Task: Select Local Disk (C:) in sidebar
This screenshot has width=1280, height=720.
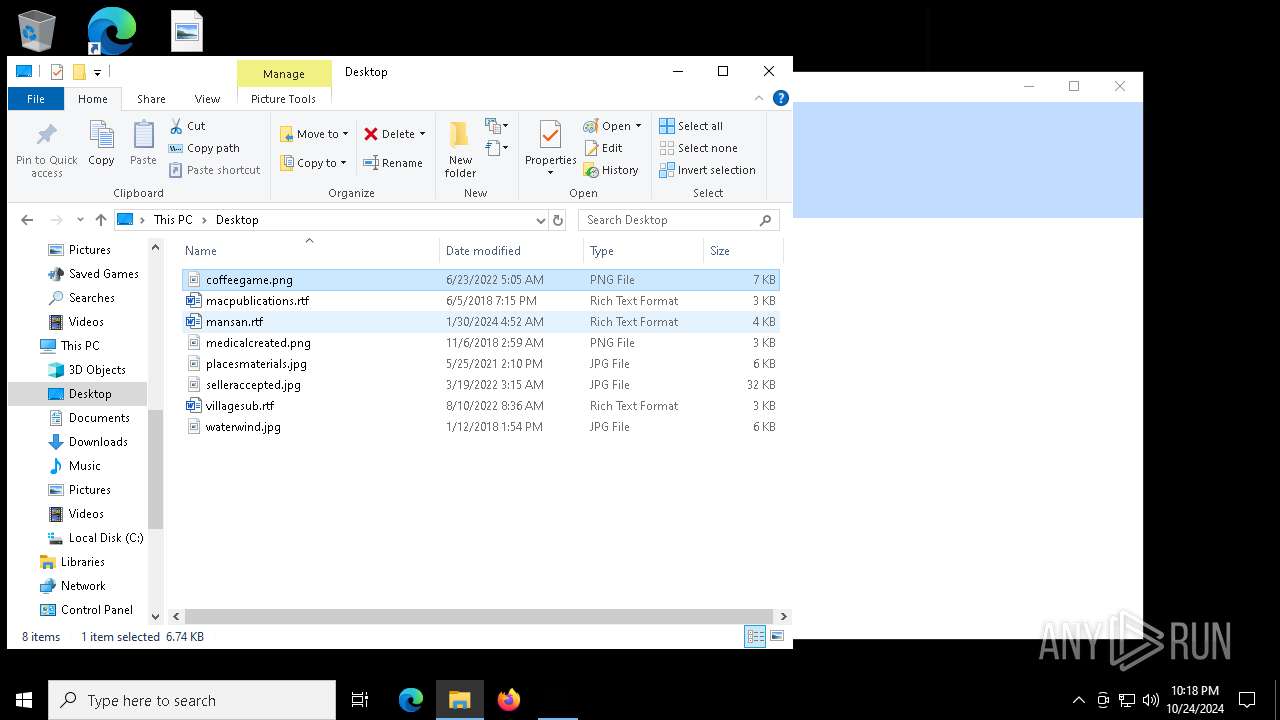Action: click(106, 538)
